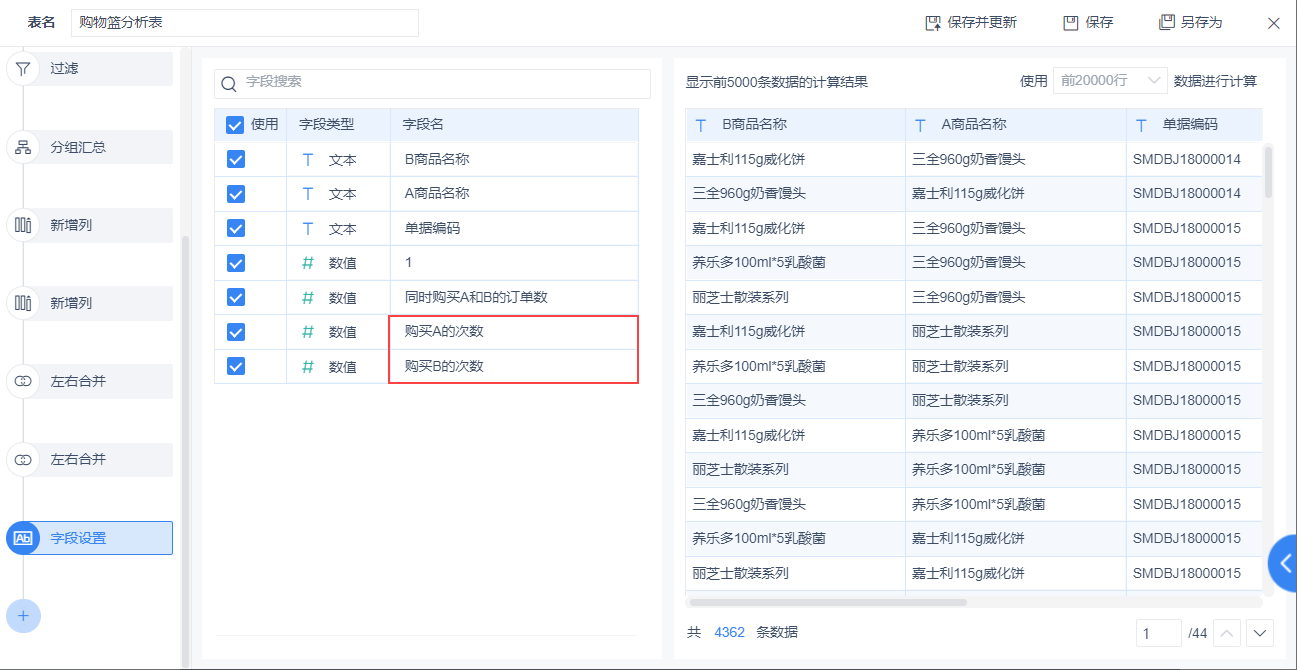Click the search magnifier icon
Screen dimensions: 1297x670
point(229,83)
